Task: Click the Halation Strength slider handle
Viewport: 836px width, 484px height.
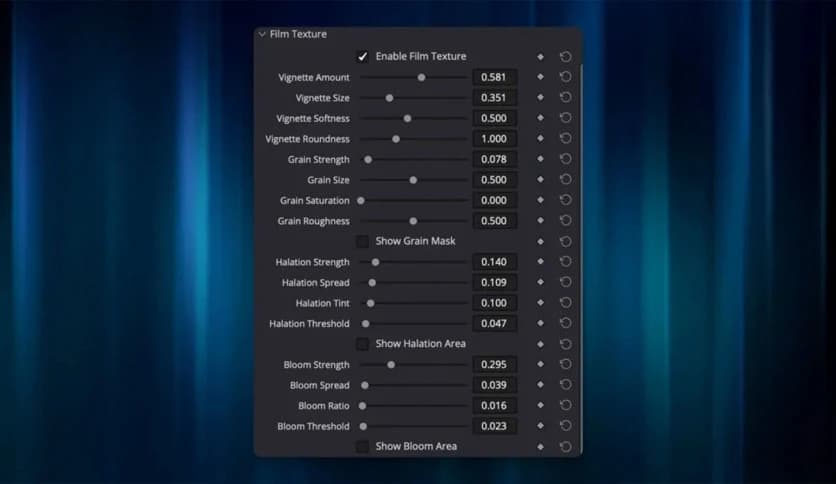Action: click(375, 262)
